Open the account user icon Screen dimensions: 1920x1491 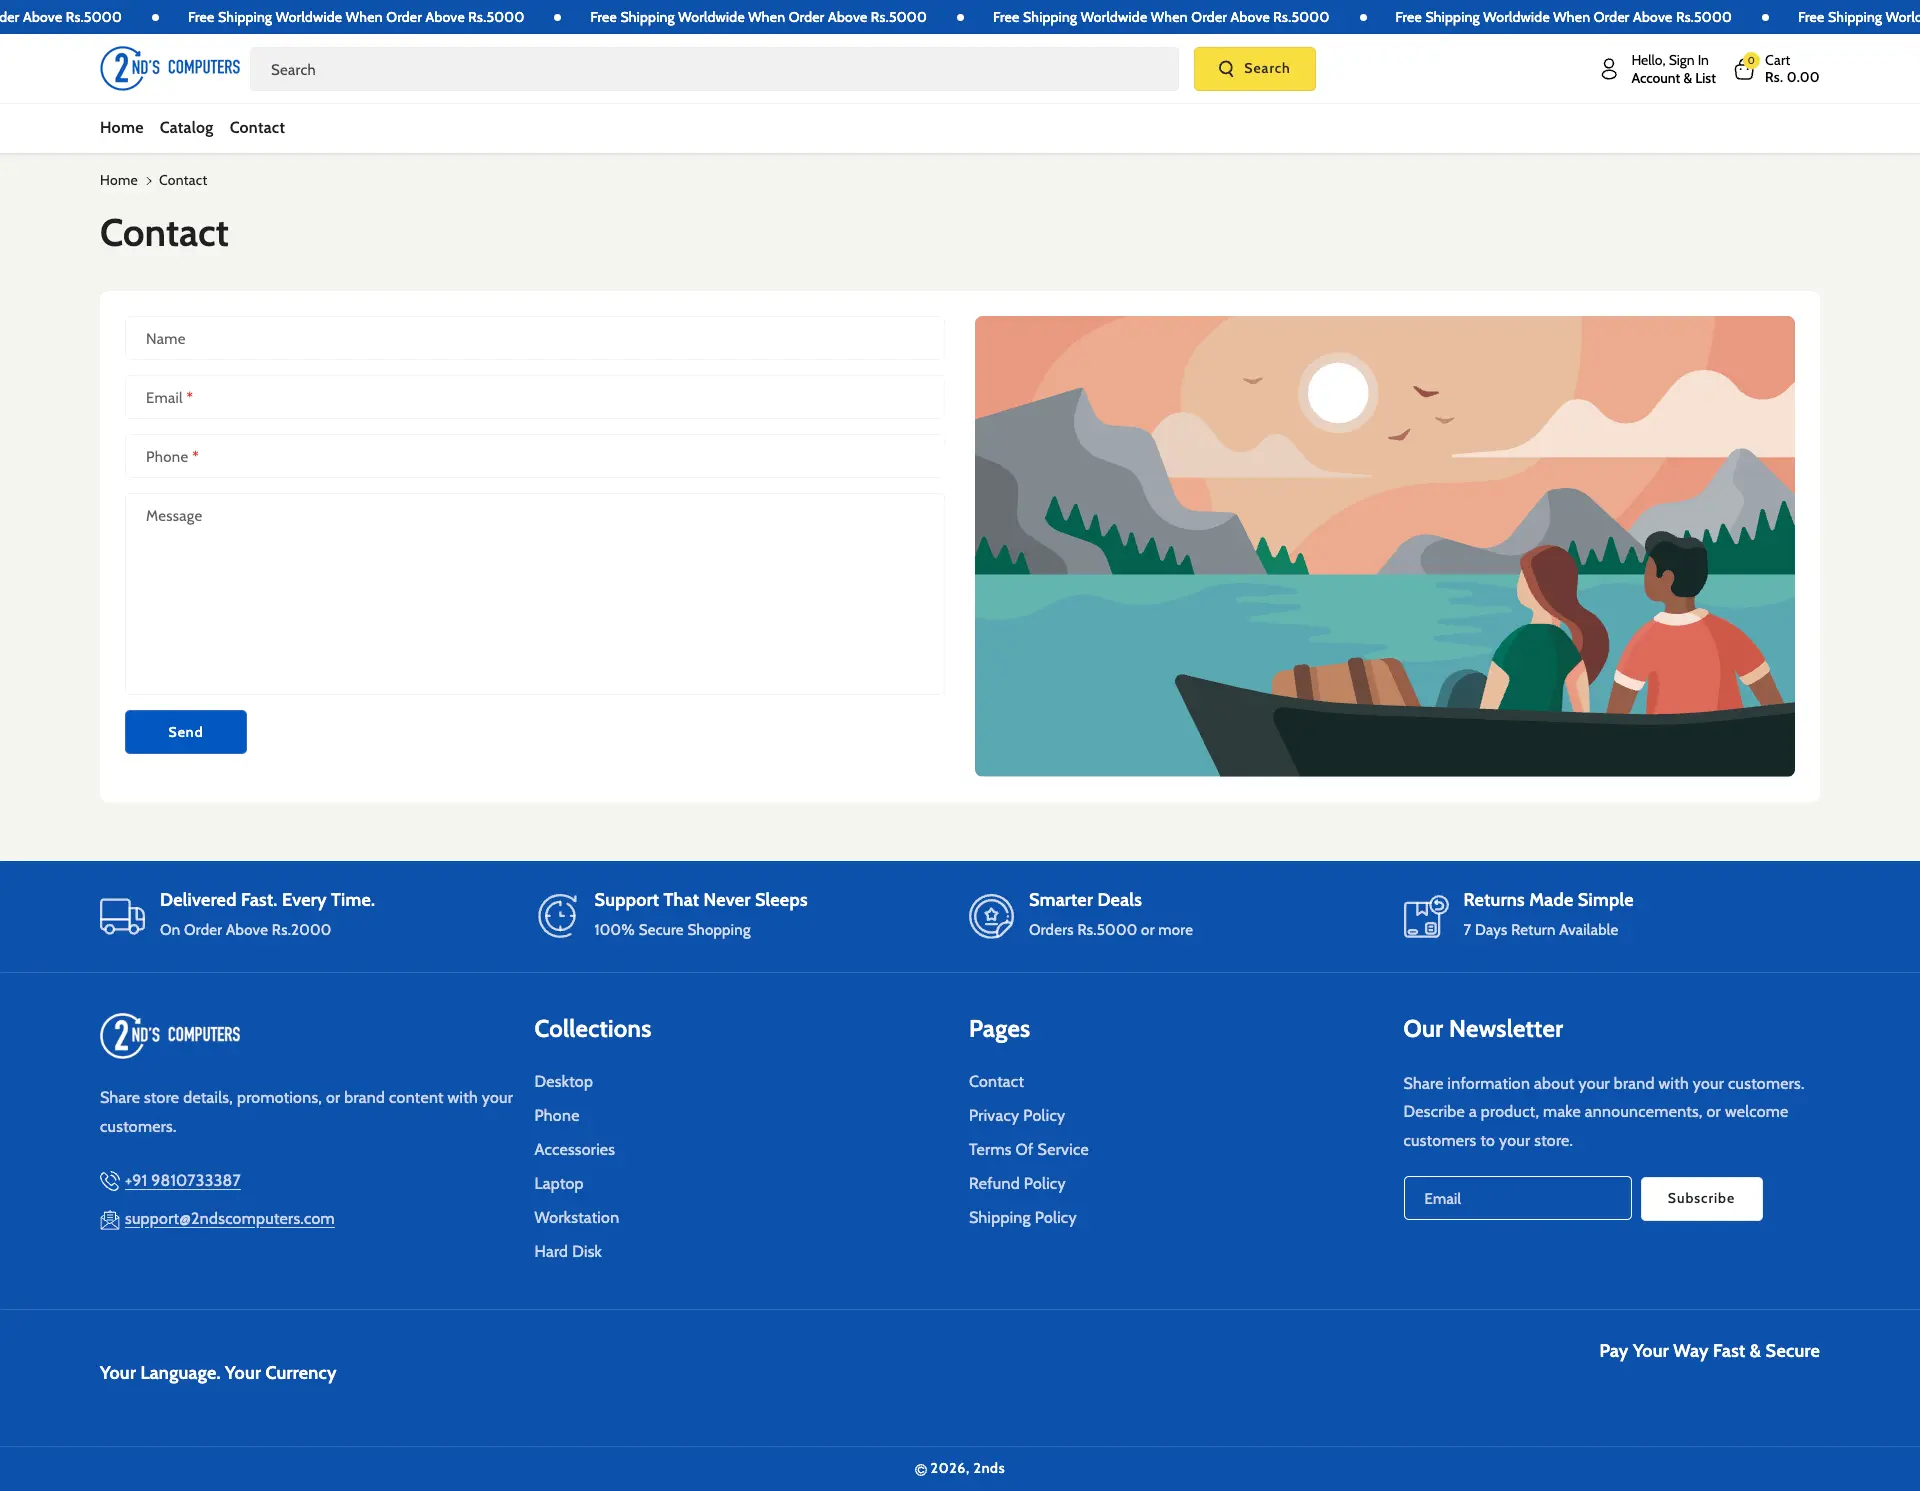click(1609, 69)
